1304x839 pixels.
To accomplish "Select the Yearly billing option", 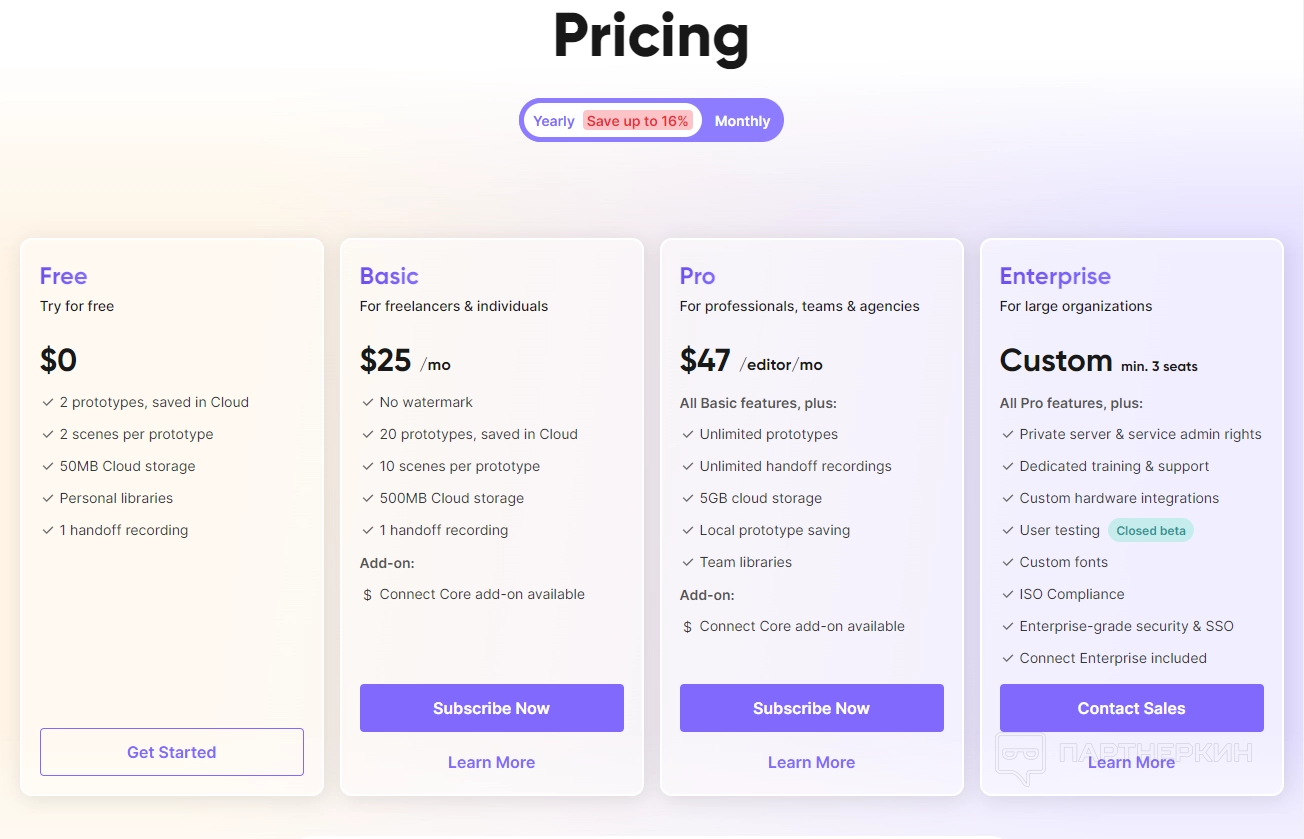I will pyautogui.click(x=553, y=121).
